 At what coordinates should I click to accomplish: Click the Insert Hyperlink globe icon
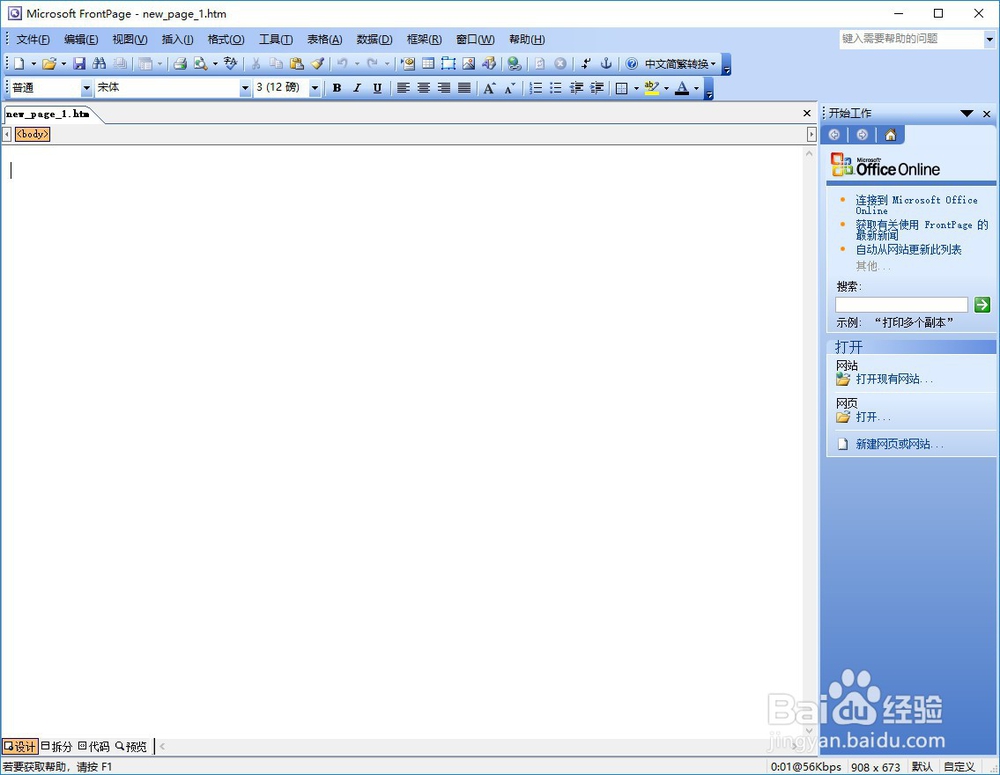click(514, 63)
